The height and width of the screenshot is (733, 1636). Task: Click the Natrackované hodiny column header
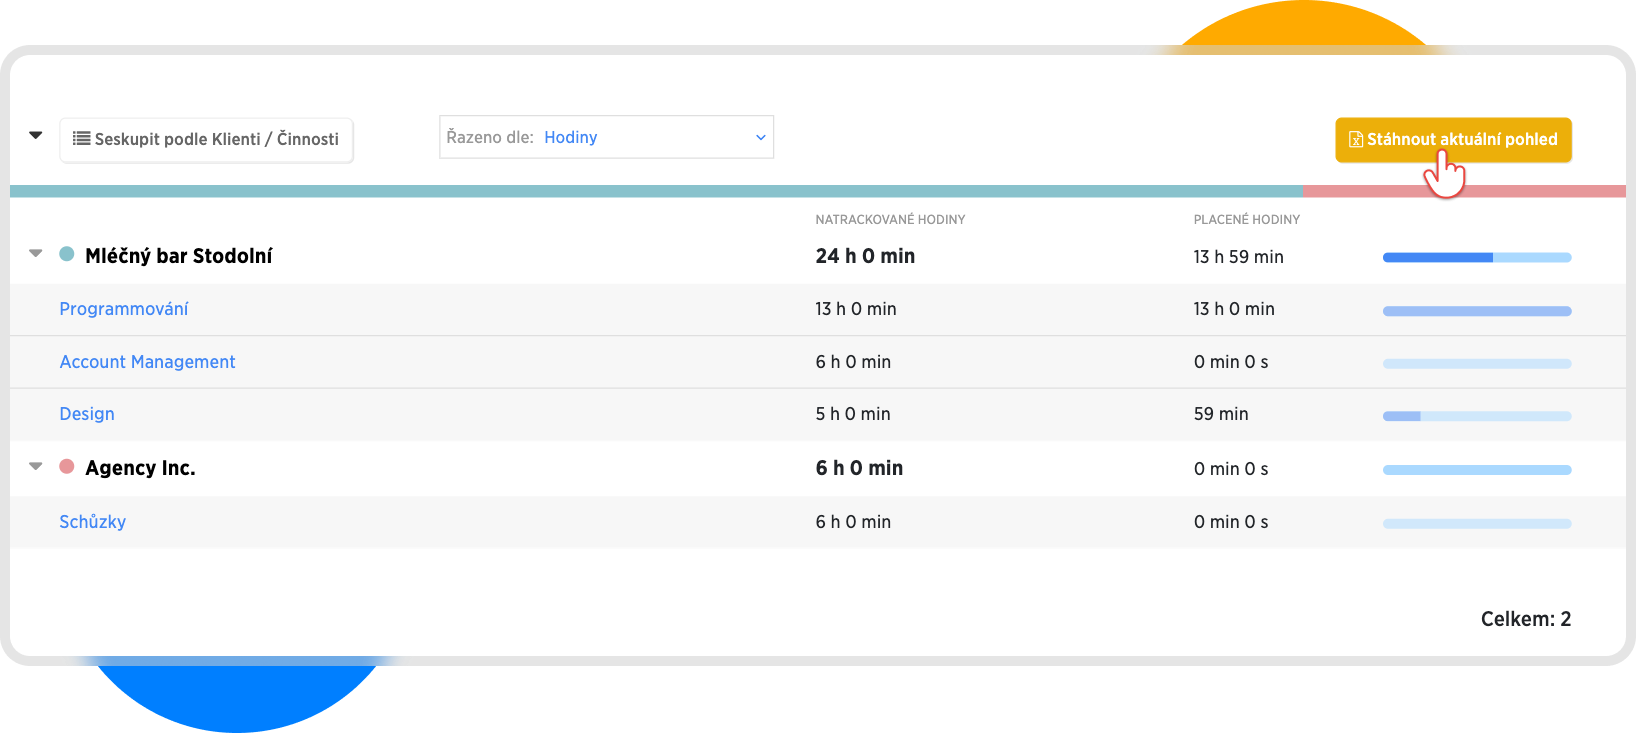[890, 220]
